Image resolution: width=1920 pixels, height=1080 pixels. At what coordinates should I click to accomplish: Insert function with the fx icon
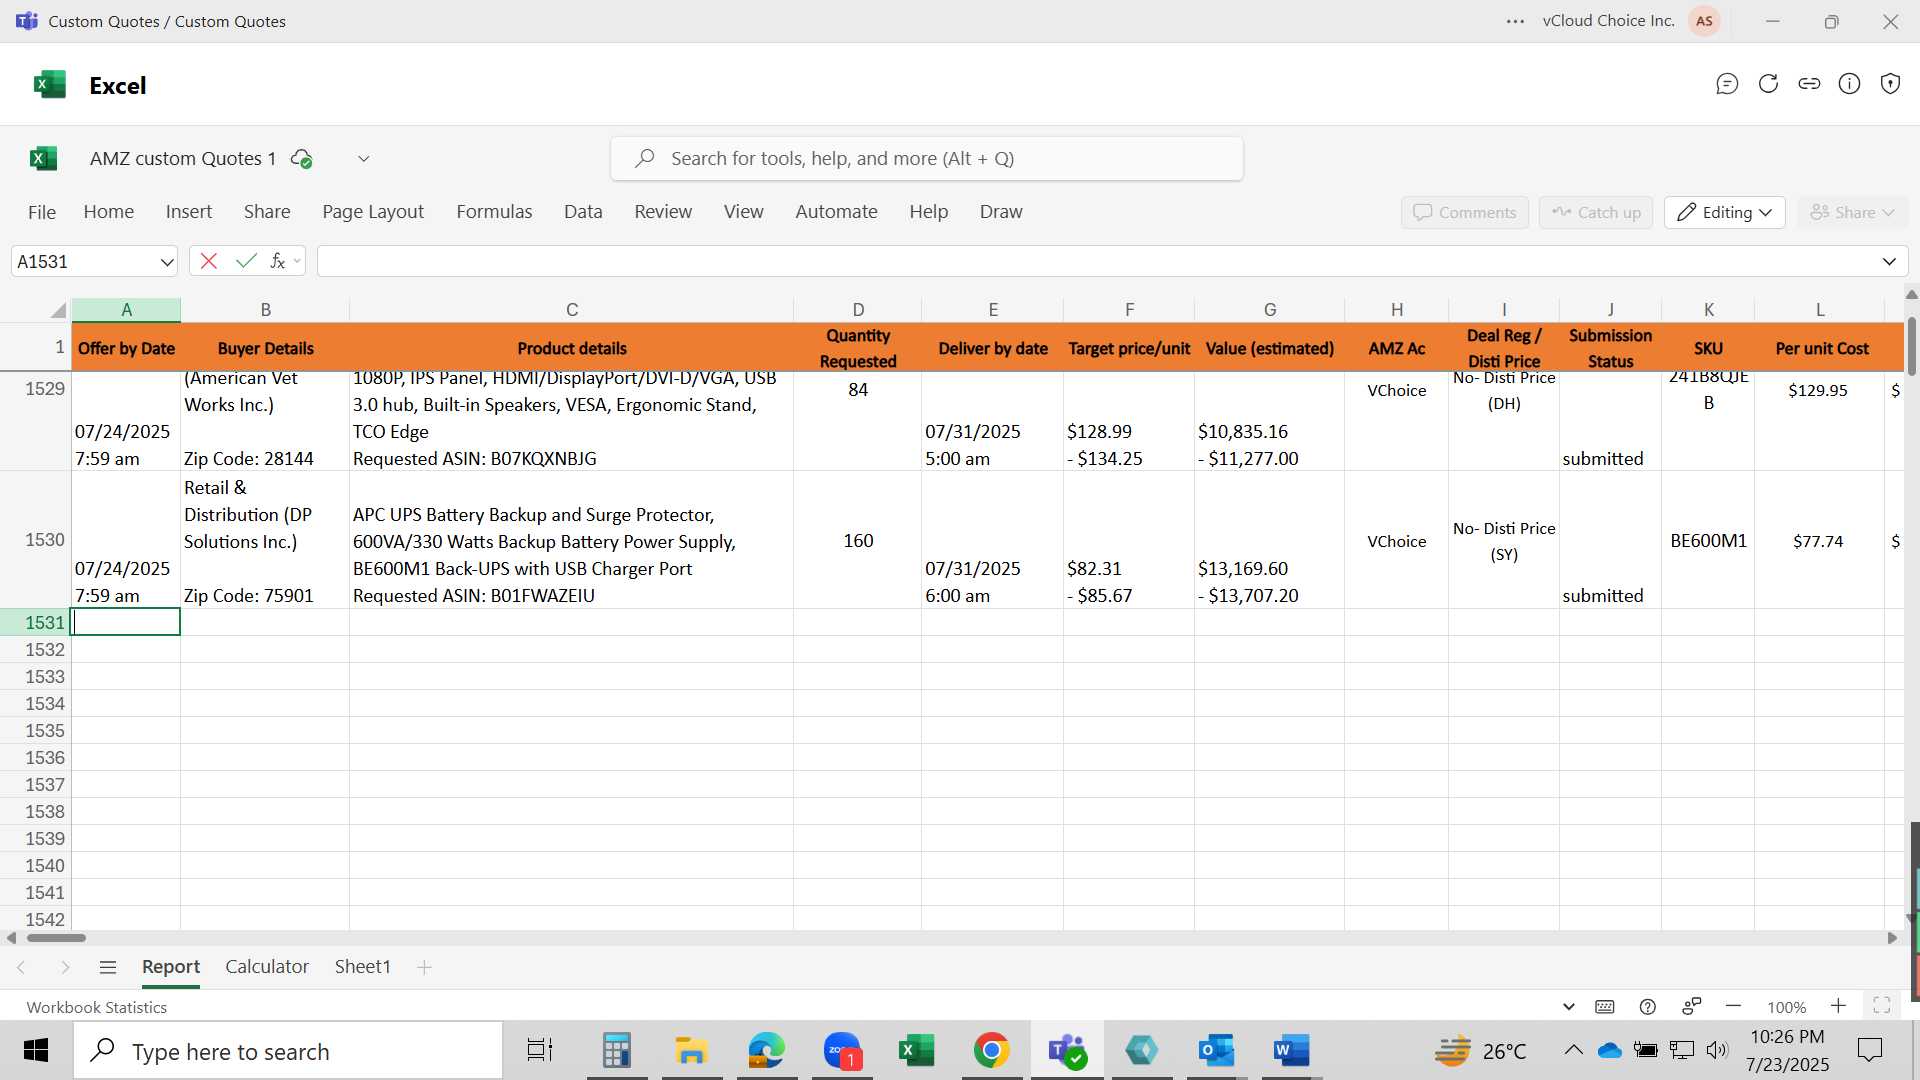click(x=277, y=261)
